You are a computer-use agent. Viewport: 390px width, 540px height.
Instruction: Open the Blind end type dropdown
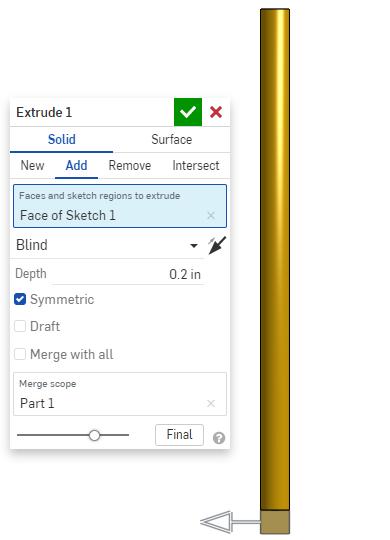(107, 245)
